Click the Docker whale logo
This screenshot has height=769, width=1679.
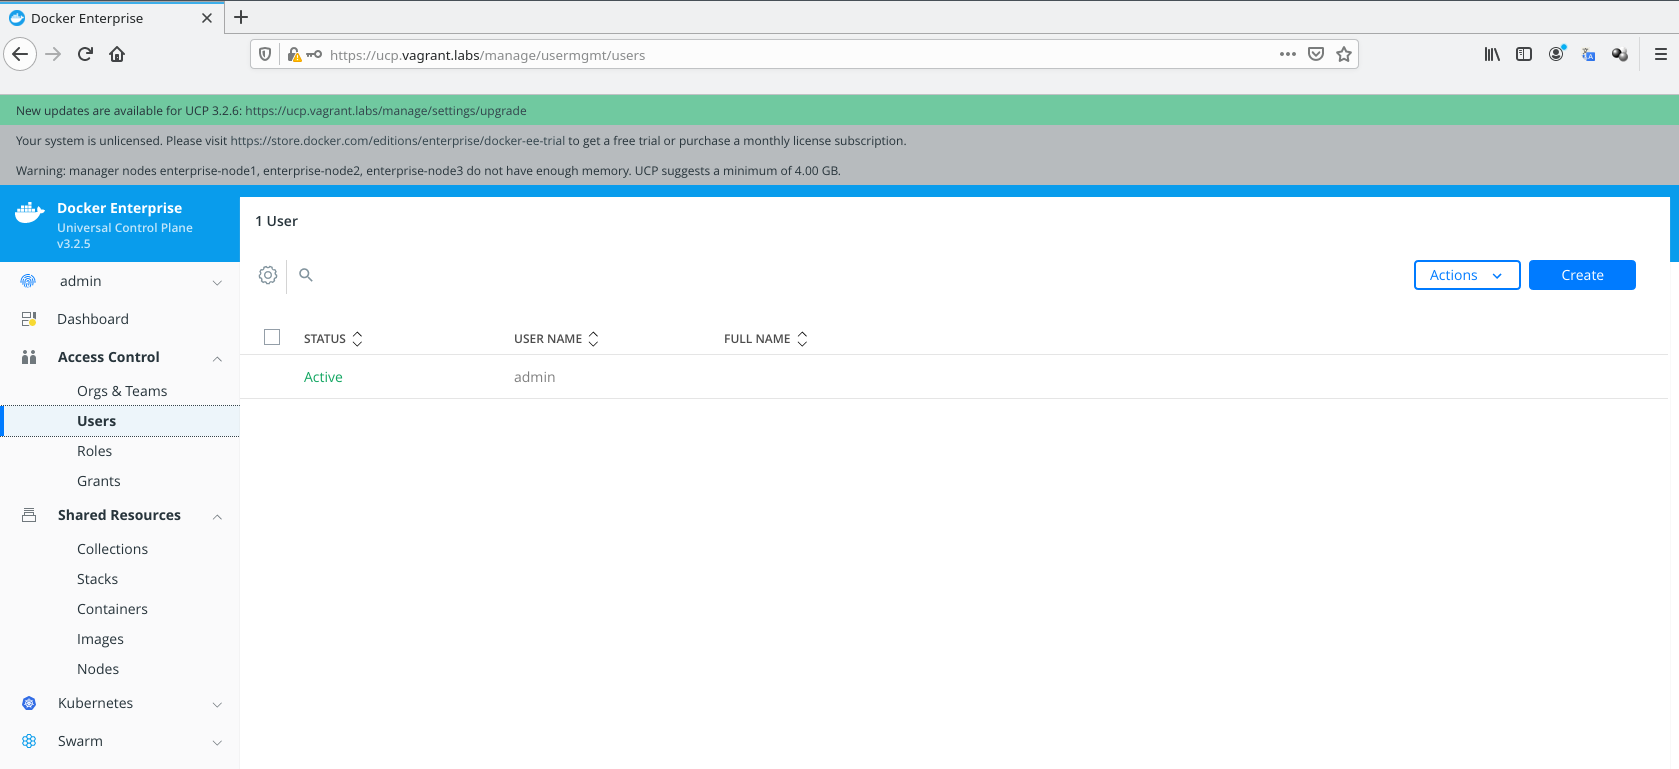click(x=29, y=212)
